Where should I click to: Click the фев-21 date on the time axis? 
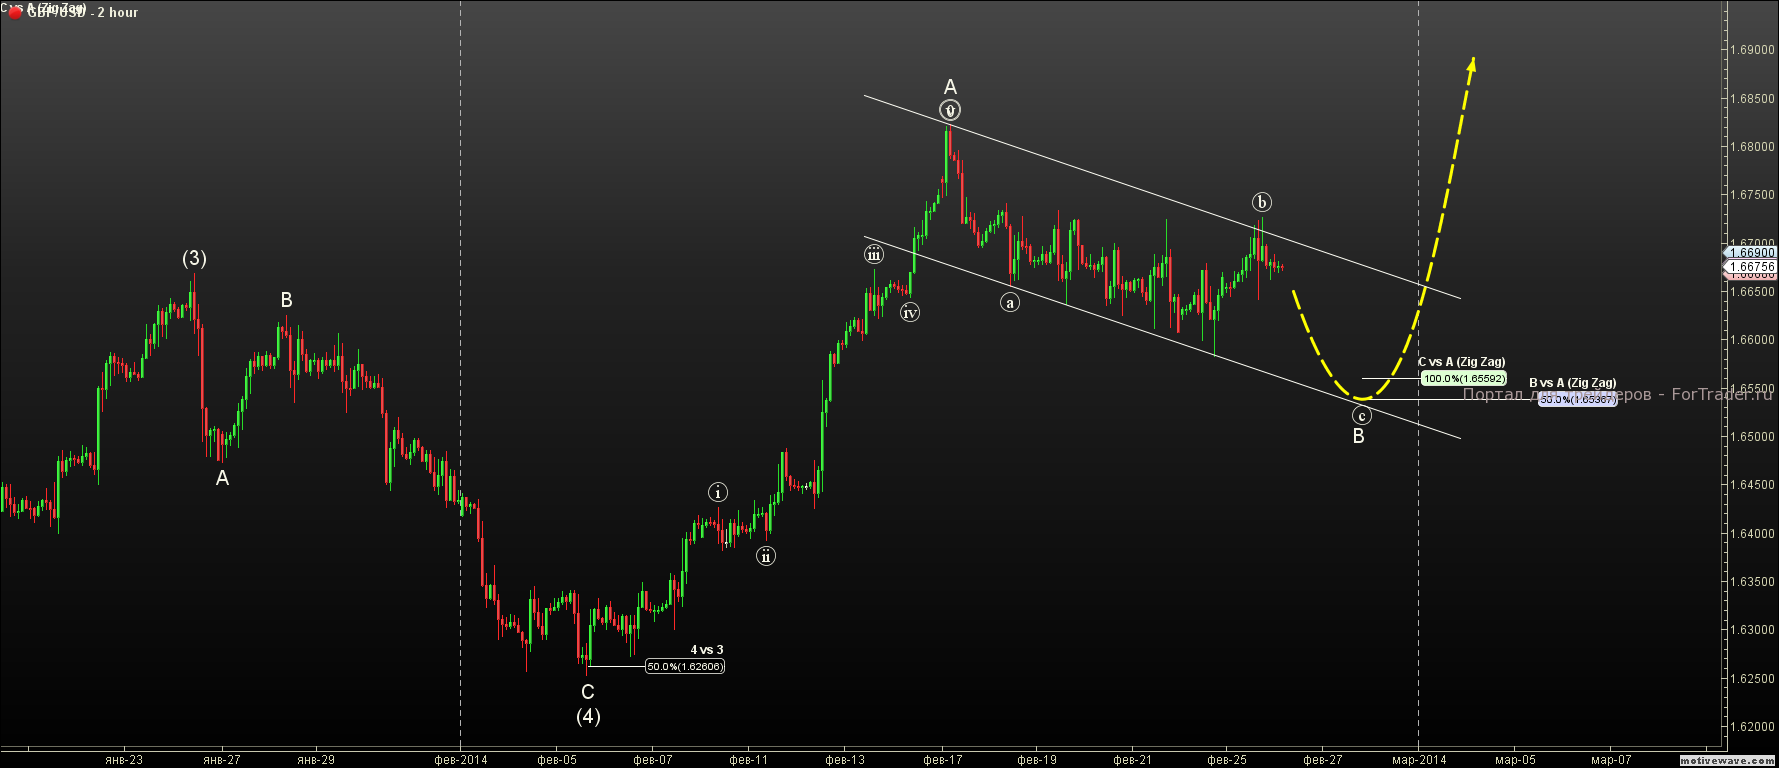(1132, 760)
